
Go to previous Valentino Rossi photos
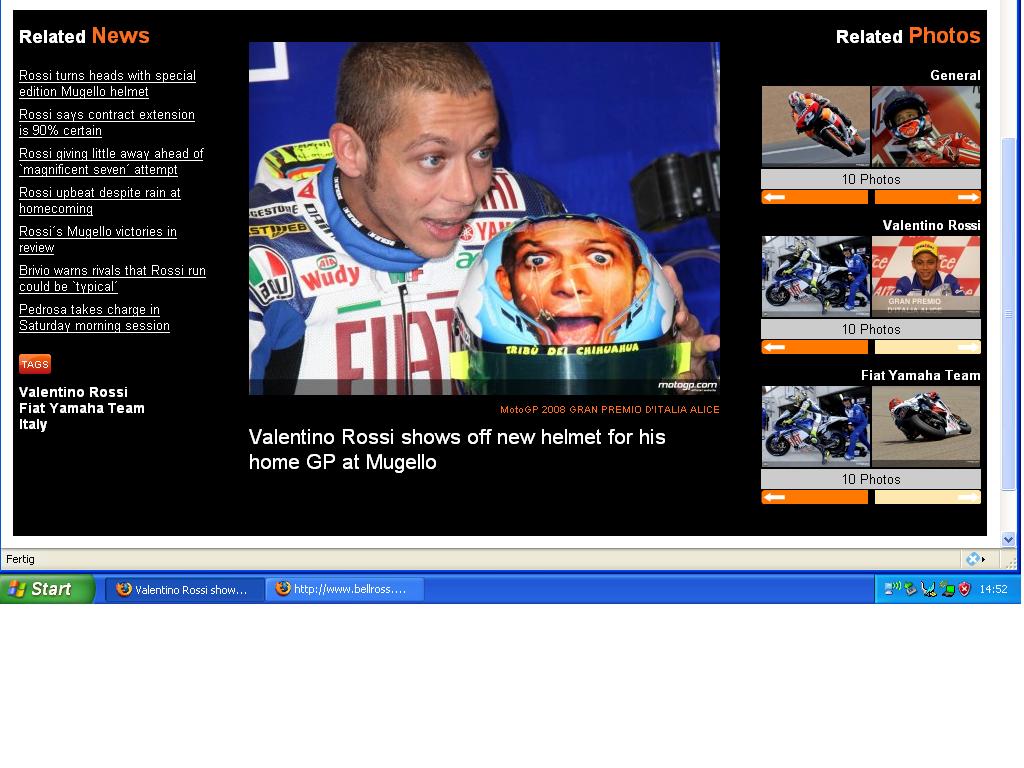pyautogui.click(x=814, y=347)
